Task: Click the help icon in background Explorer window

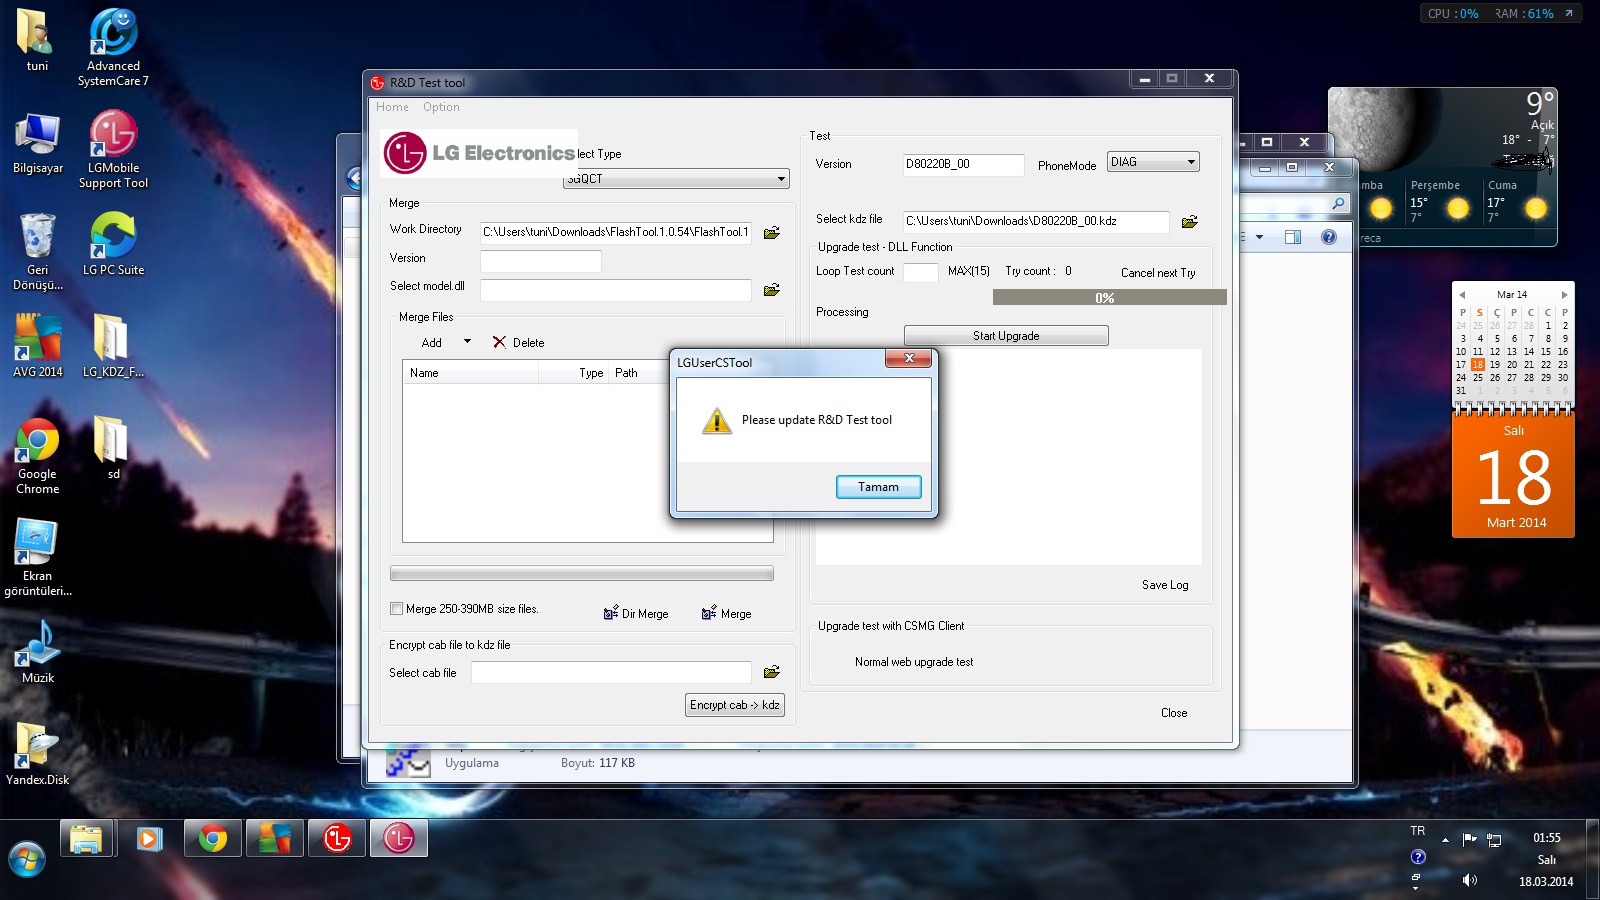Action: coord(1328,237)
